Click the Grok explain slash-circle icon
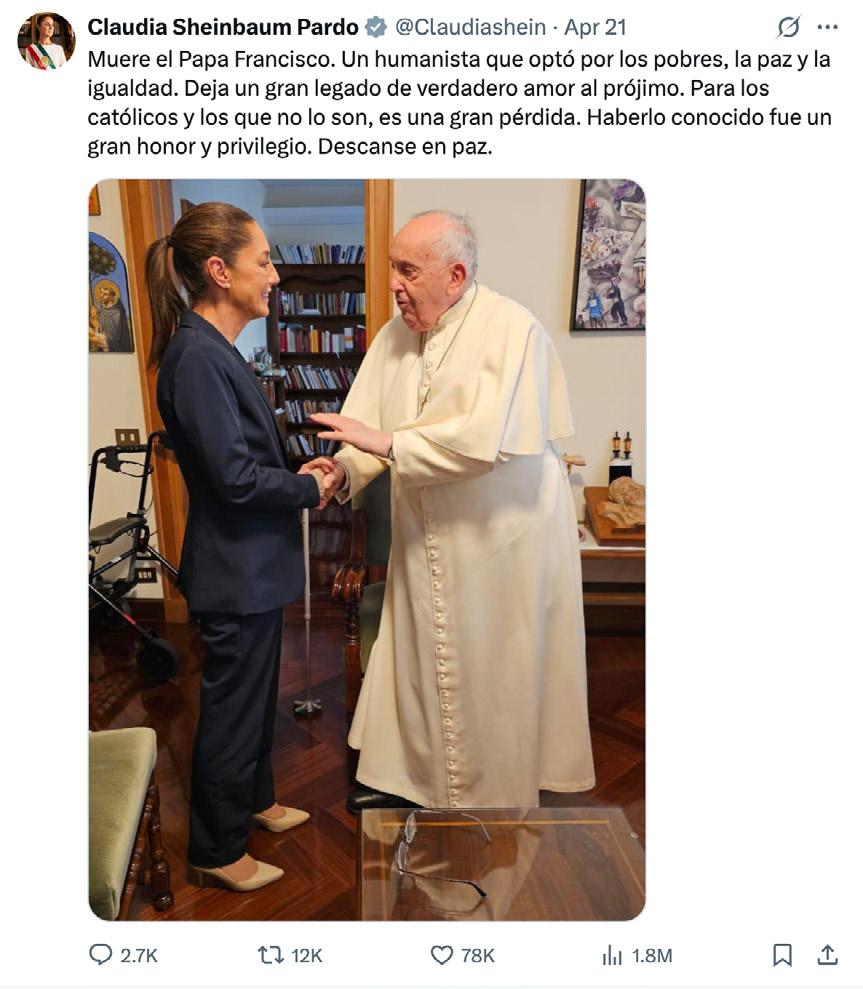Viewport: 863px width, 989px height. pos(789,27)
